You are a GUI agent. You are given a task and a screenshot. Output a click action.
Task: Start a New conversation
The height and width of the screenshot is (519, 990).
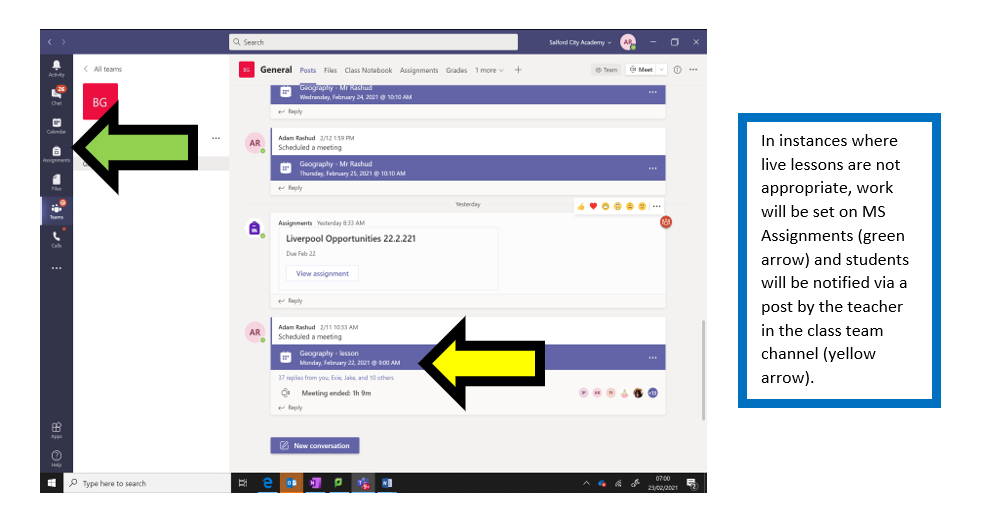(315, 445)
